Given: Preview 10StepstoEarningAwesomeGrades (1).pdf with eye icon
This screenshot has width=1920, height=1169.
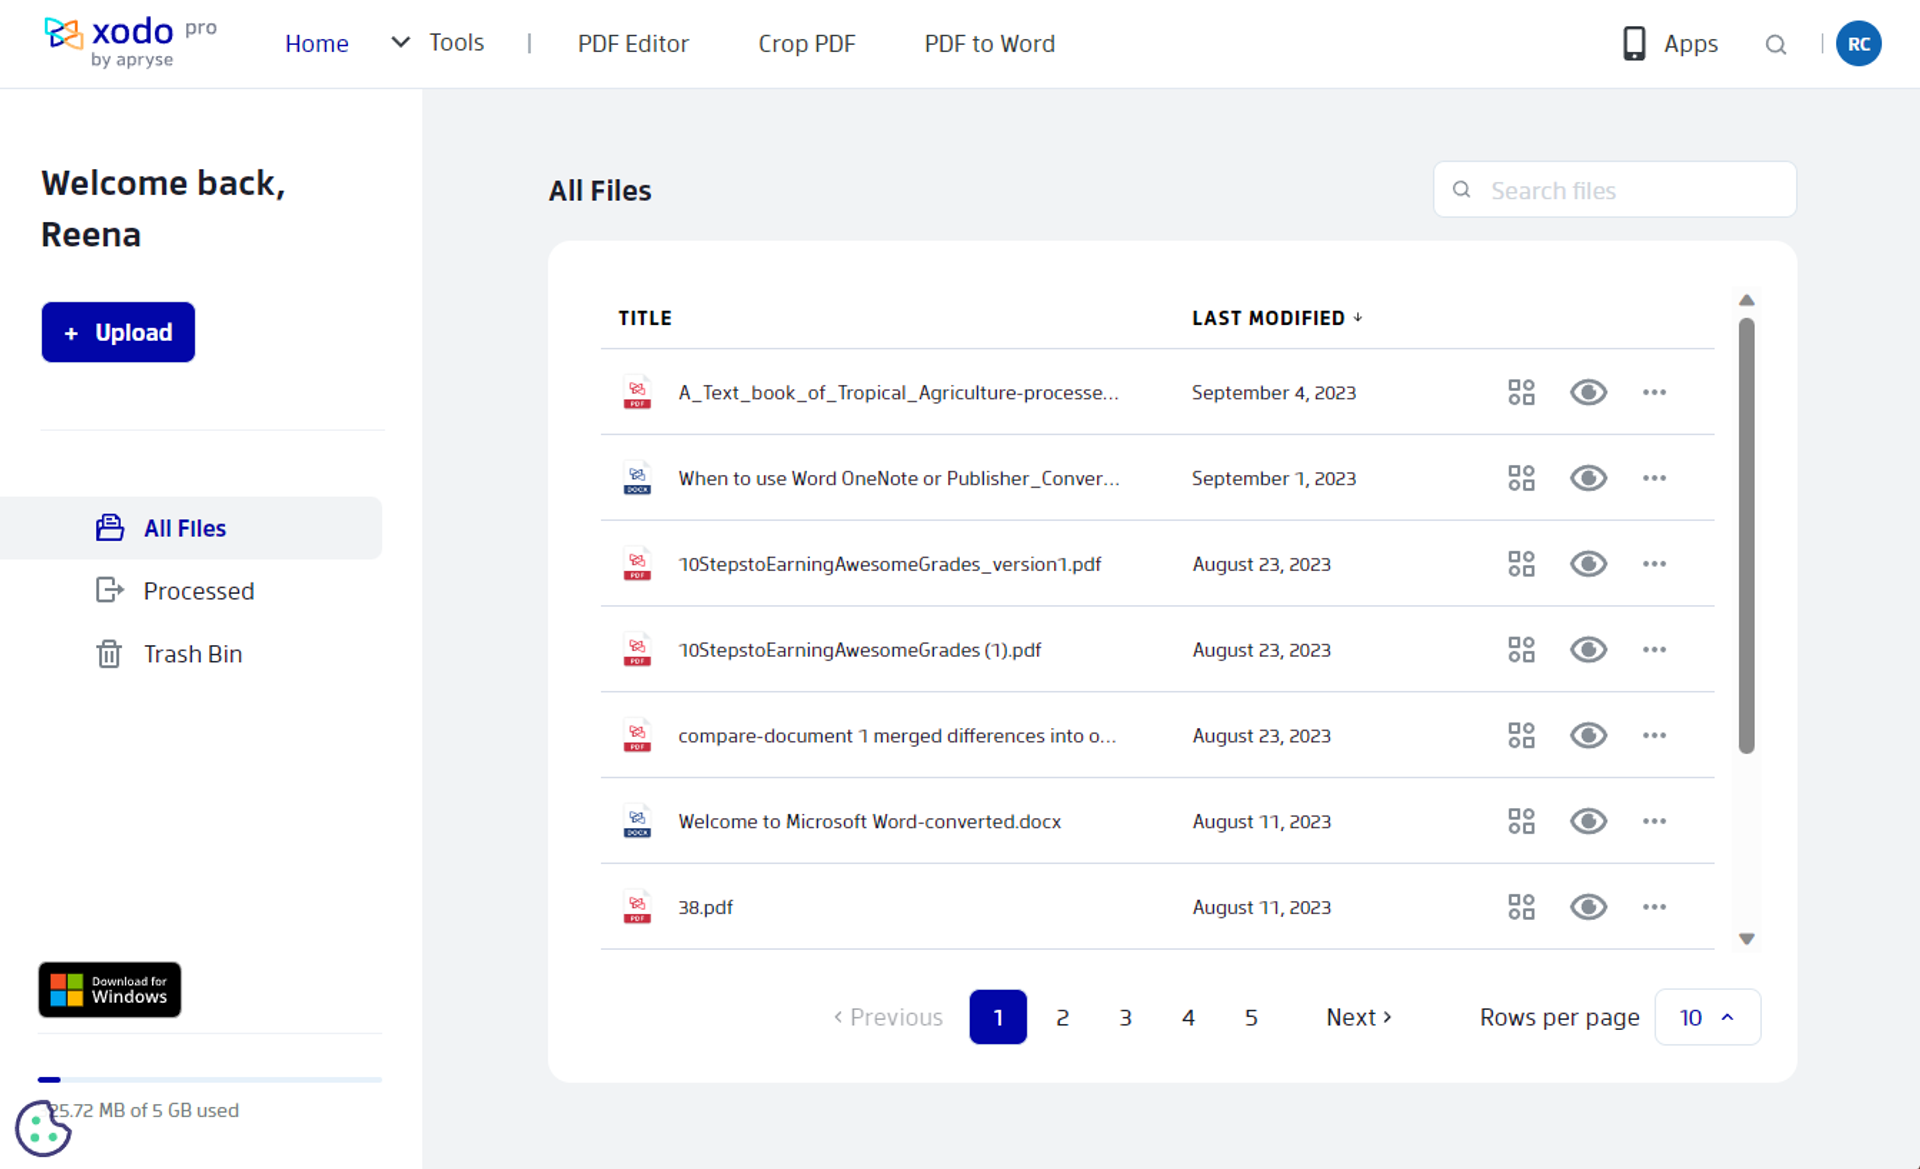Looking at the screenshot, I should pos(1587,650).
